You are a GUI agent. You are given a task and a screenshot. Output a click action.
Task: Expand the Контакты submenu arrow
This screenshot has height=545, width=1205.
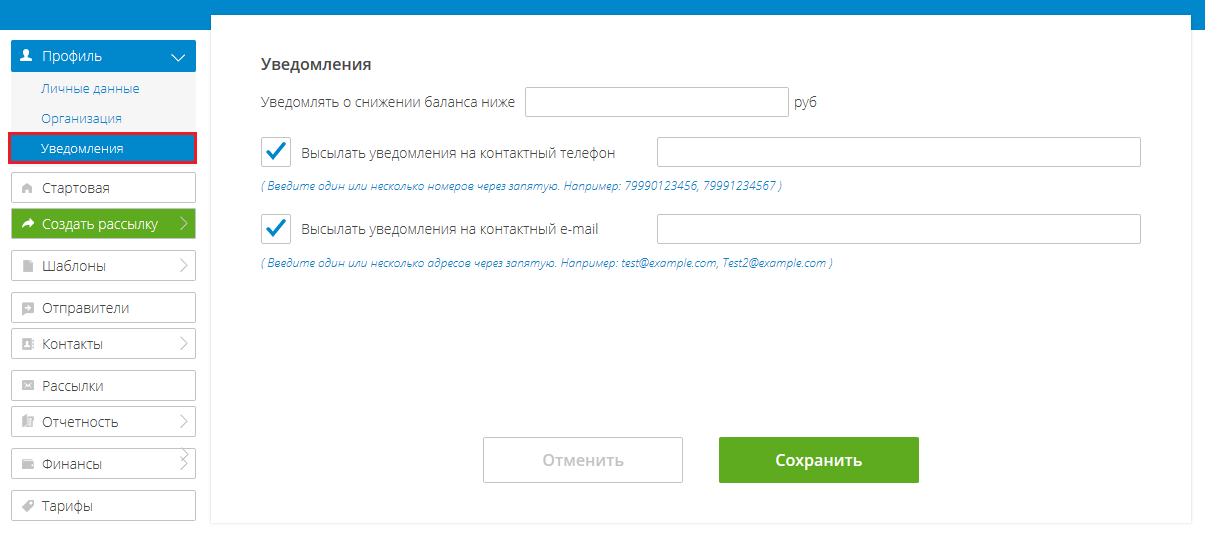pos(184,343)
